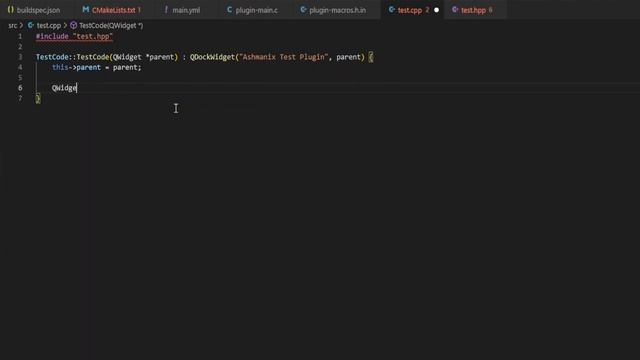Click JSON braces icon on buildspec.json tab
The image size is (640, 360).
[11, 9]
